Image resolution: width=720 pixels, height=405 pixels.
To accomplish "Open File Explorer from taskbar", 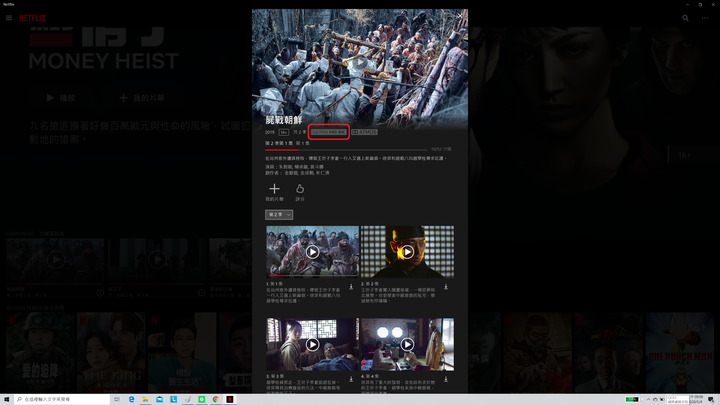I will tap(145, 399).
